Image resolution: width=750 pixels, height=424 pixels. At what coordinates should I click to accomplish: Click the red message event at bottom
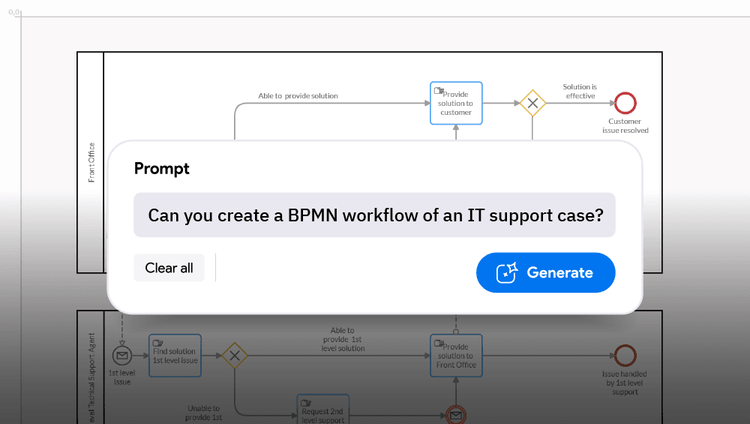(x=456, y=414)
